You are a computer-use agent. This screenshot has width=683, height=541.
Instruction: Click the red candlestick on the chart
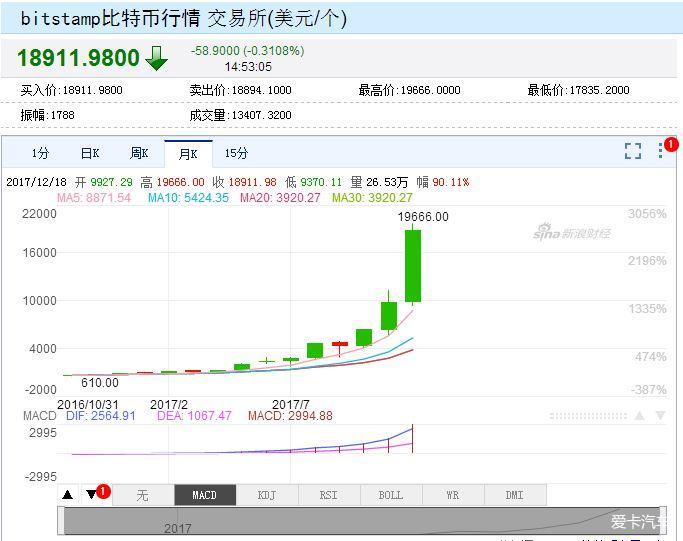[340, 344]
